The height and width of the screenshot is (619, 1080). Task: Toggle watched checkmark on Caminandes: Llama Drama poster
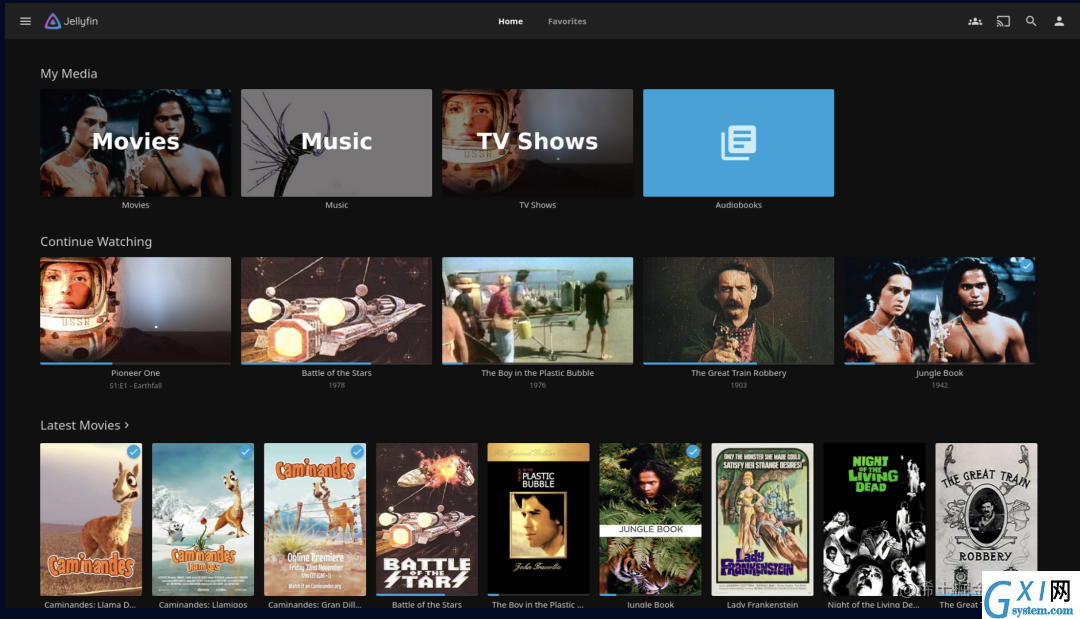click(134, 452)
